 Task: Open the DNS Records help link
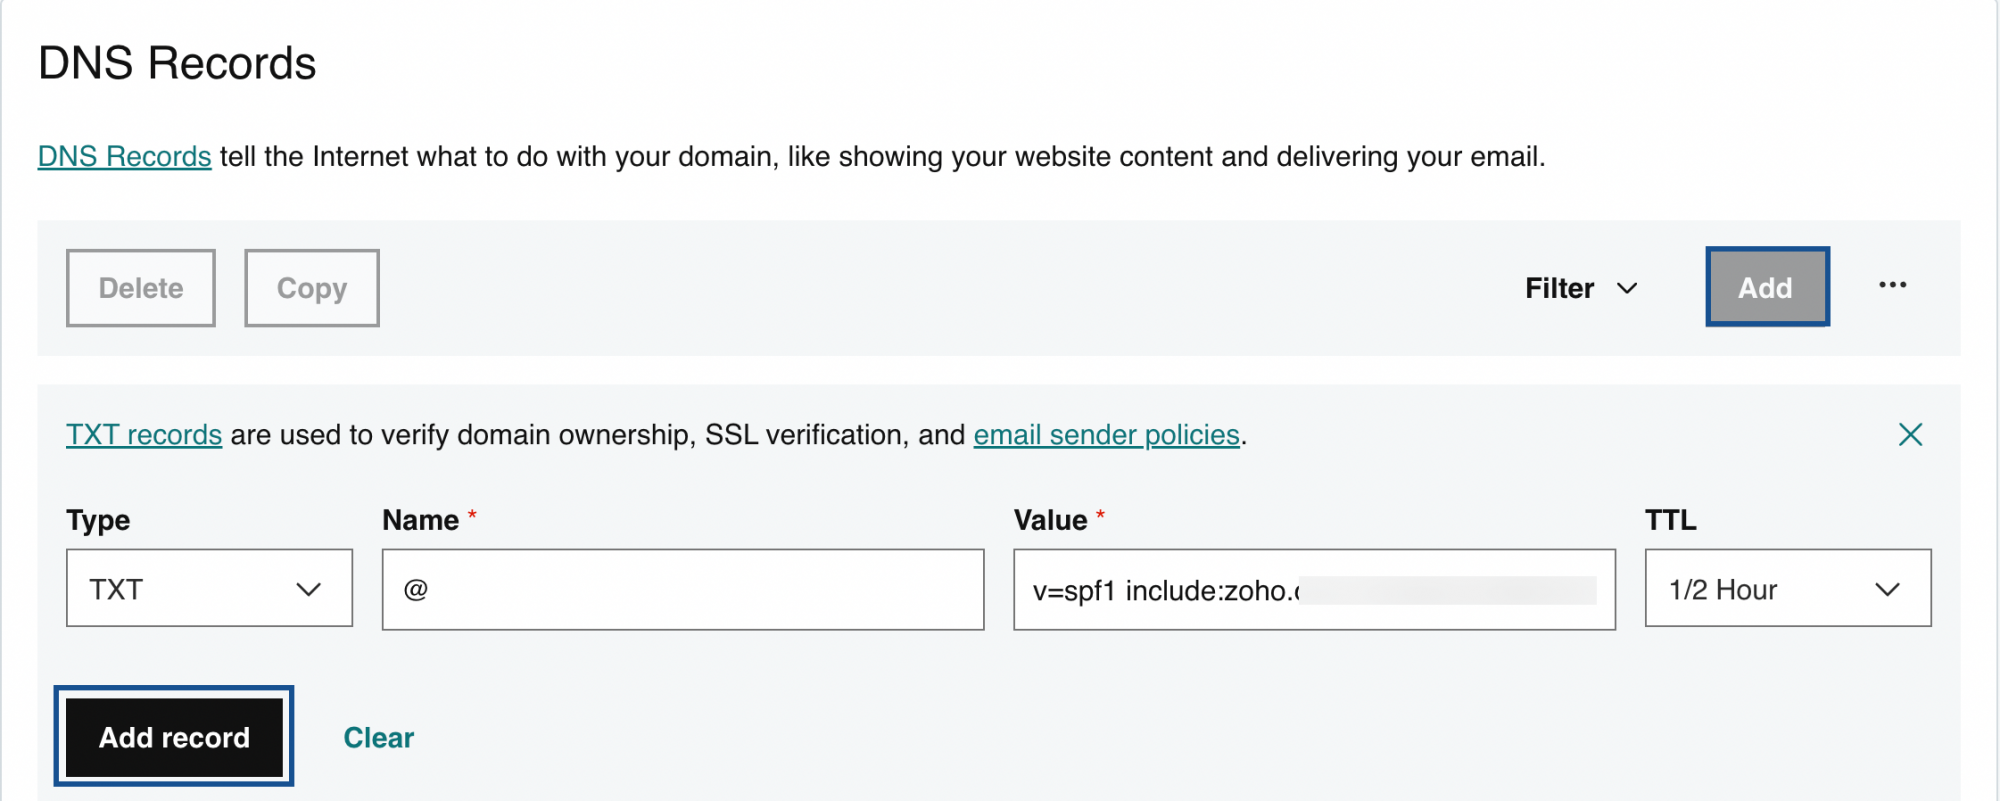(x=123, y=156)
